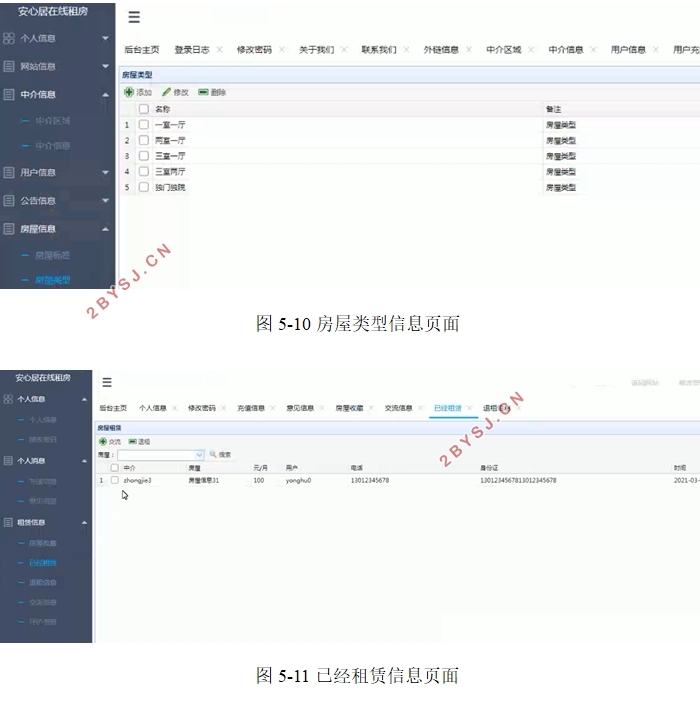
Task: Close the 外链信息 tab with its X
Action: [469, 50]
